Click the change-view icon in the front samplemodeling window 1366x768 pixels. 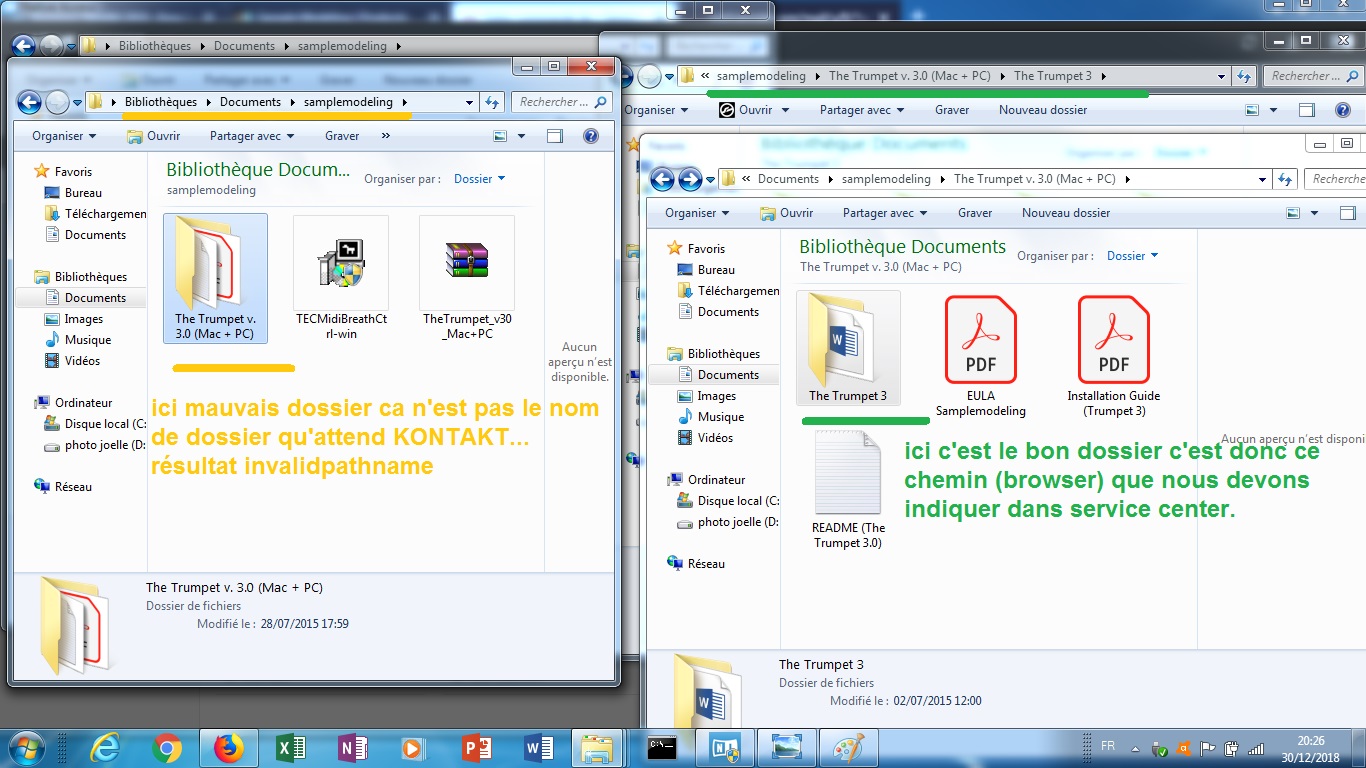tap(501, 136)
